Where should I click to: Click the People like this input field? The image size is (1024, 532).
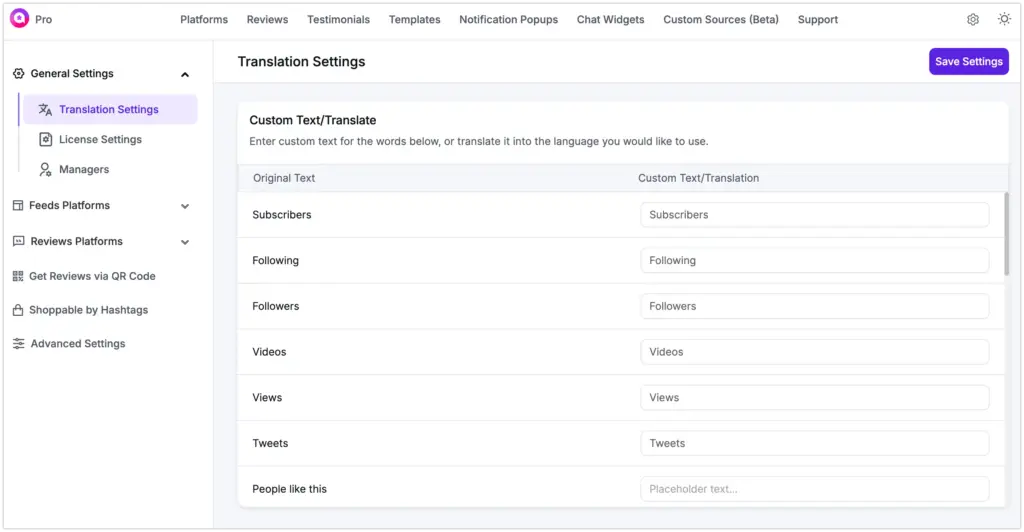point(814,489)
